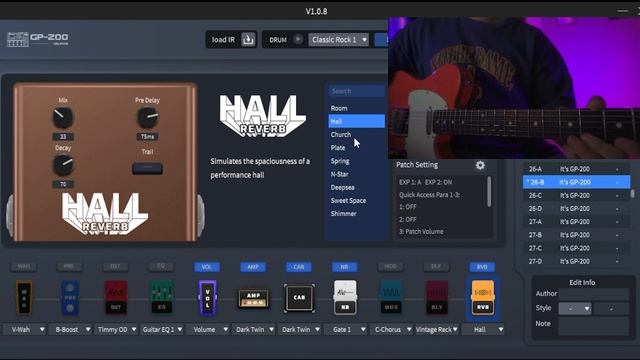
Task: Toggle the DLY module on
Action: click(436, 267)
